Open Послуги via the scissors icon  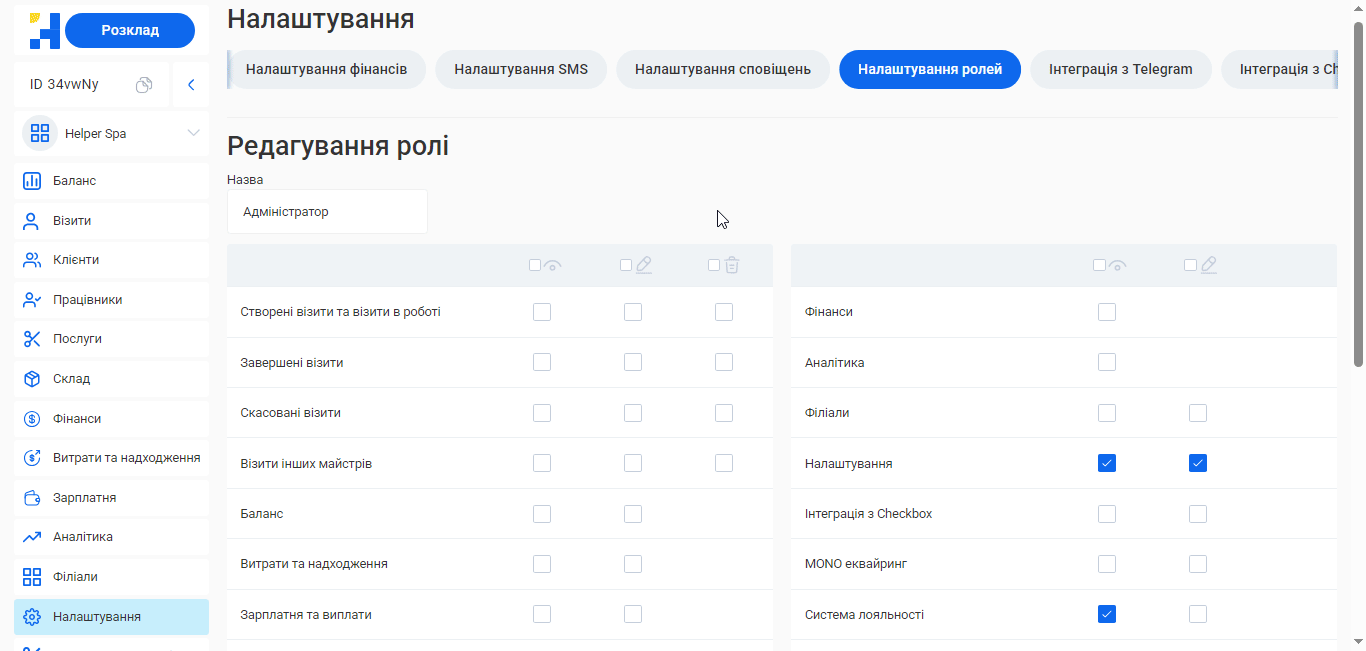pyautogui.click(x=32, y=339)
